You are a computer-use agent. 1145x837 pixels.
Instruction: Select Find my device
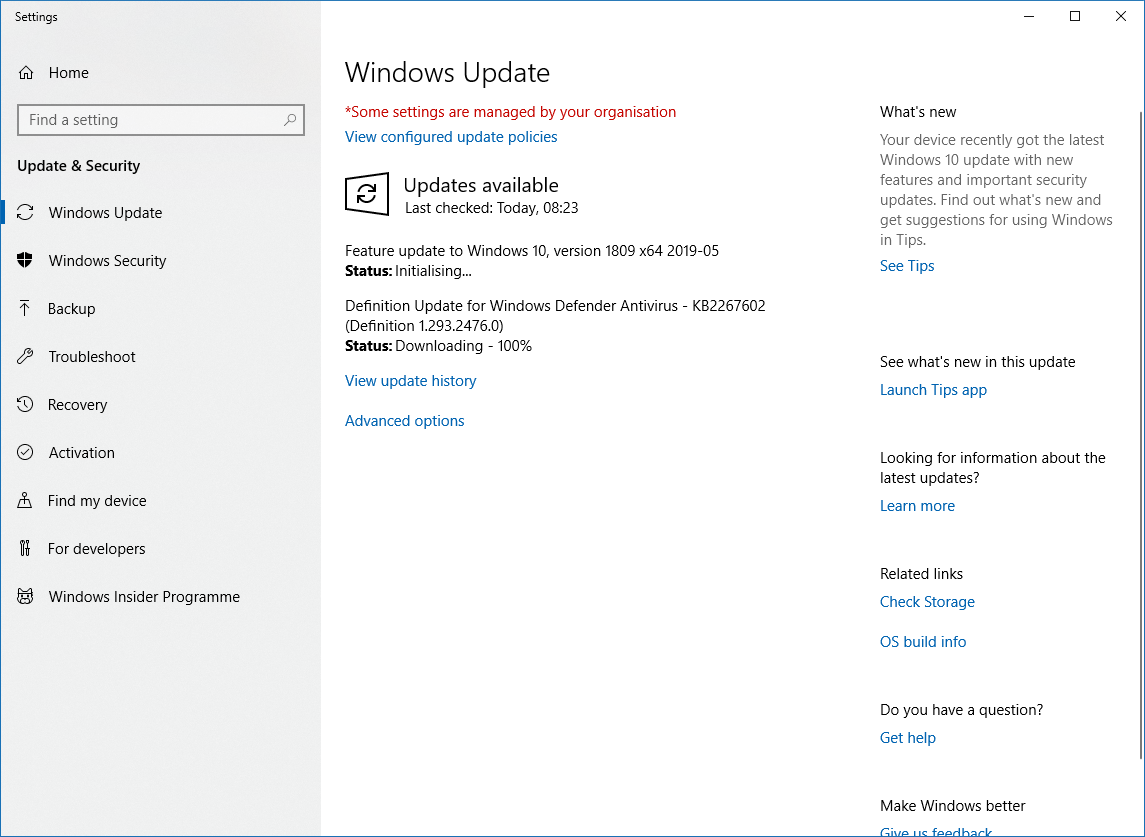pyautogui.click(x=161, y=500)
